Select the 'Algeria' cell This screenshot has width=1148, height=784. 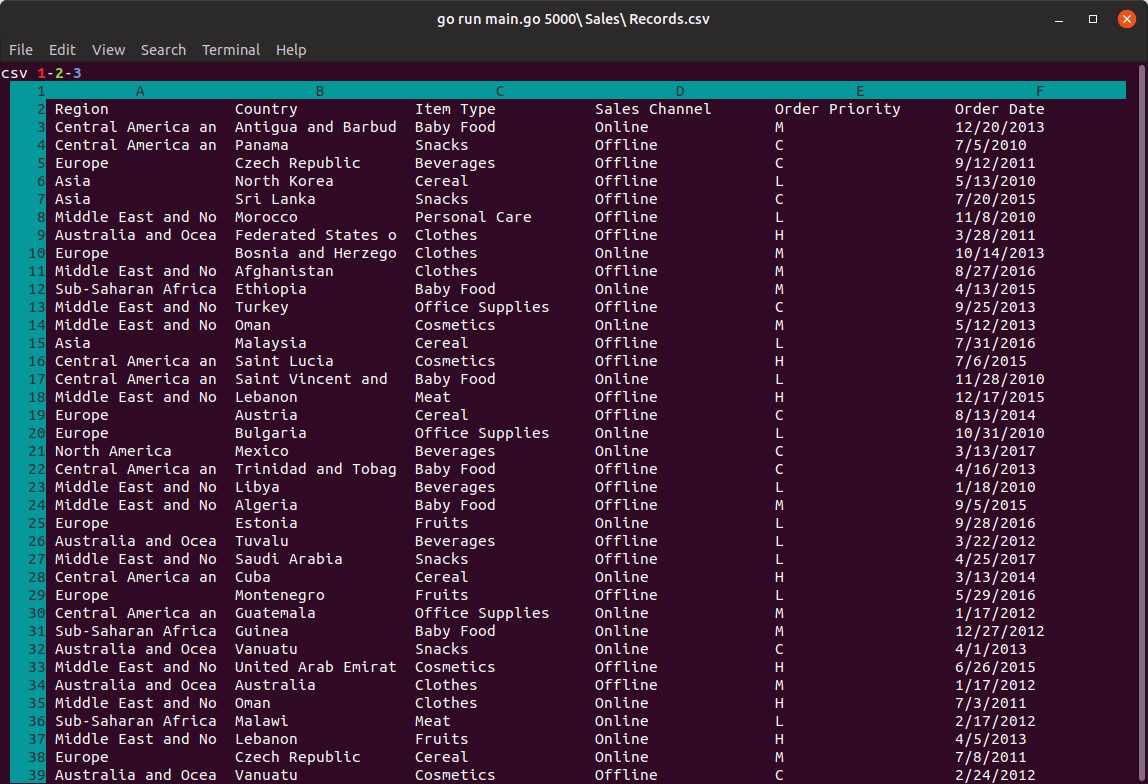point(266,505)
